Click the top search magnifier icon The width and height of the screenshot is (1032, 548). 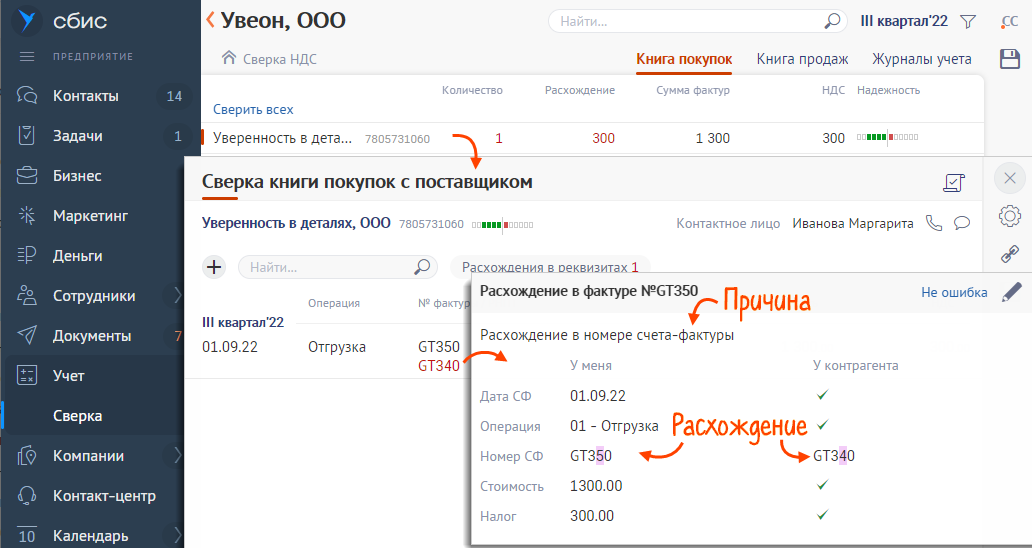(x=833, y=21)
